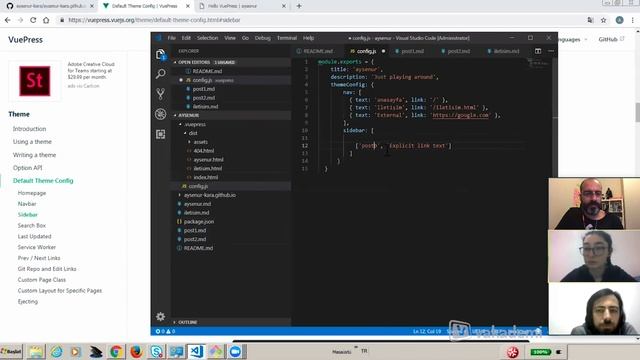This screenshot has width=640, height=360.
Task: Open the Debug icon in VS Code activity bar
Action: tap(160, 114)
